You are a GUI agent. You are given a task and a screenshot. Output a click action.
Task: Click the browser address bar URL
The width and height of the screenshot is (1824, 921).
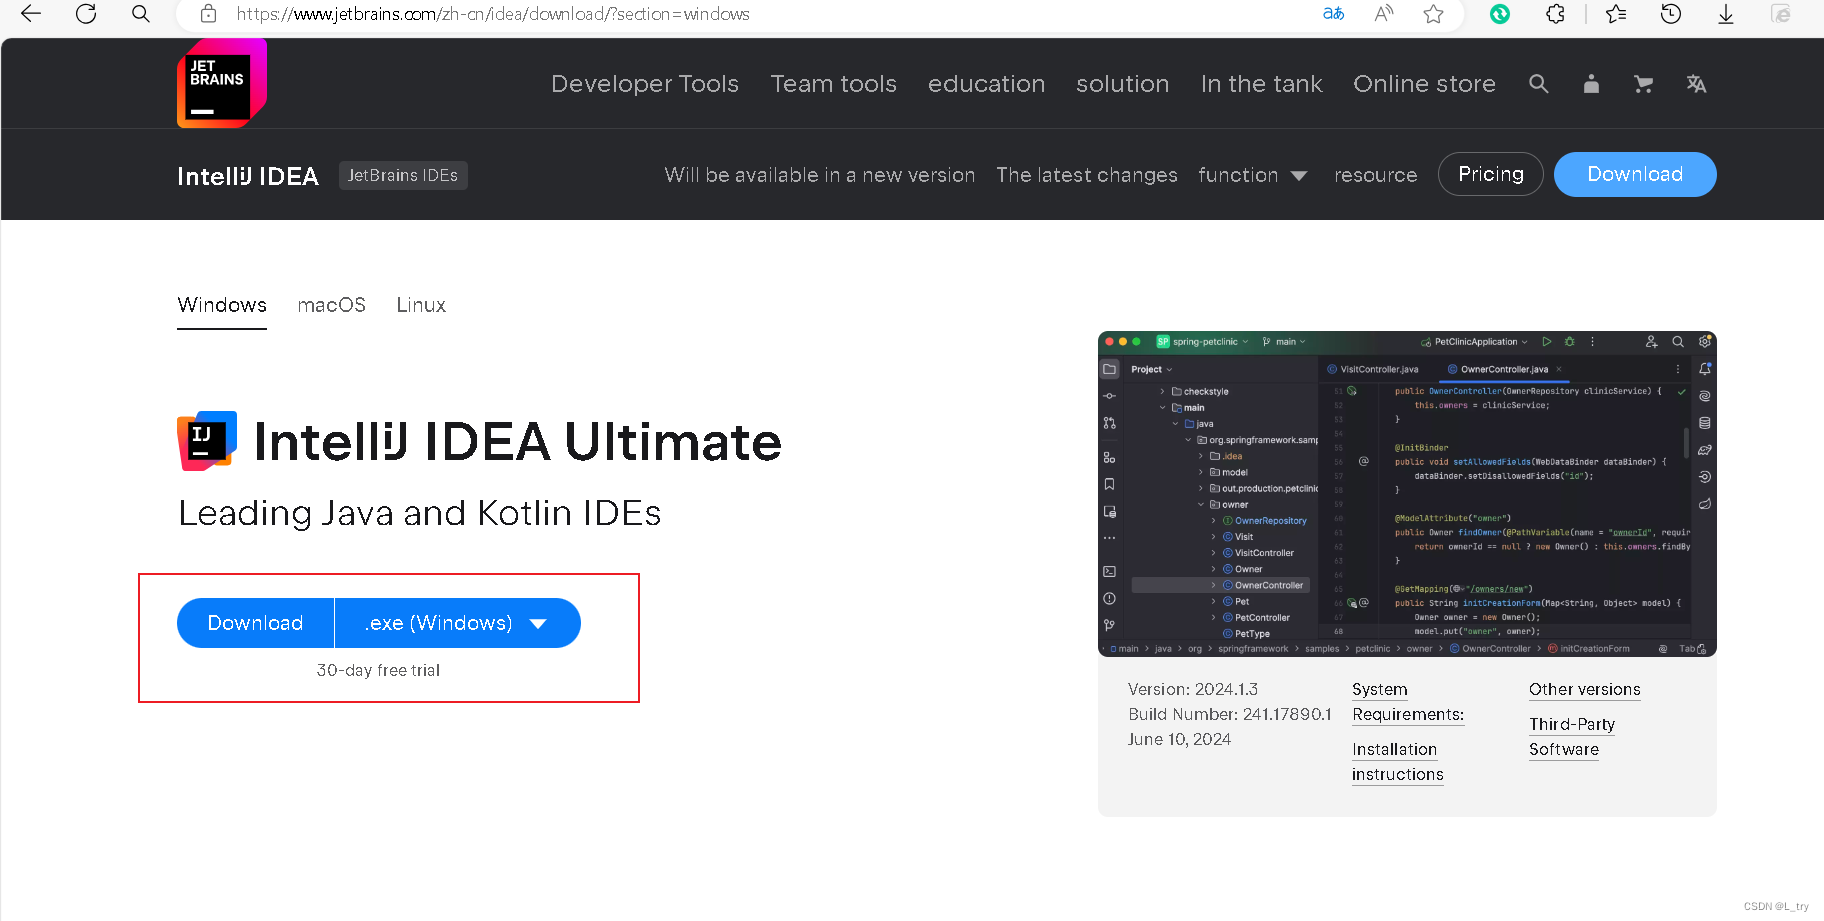click(x=493, y=14)
